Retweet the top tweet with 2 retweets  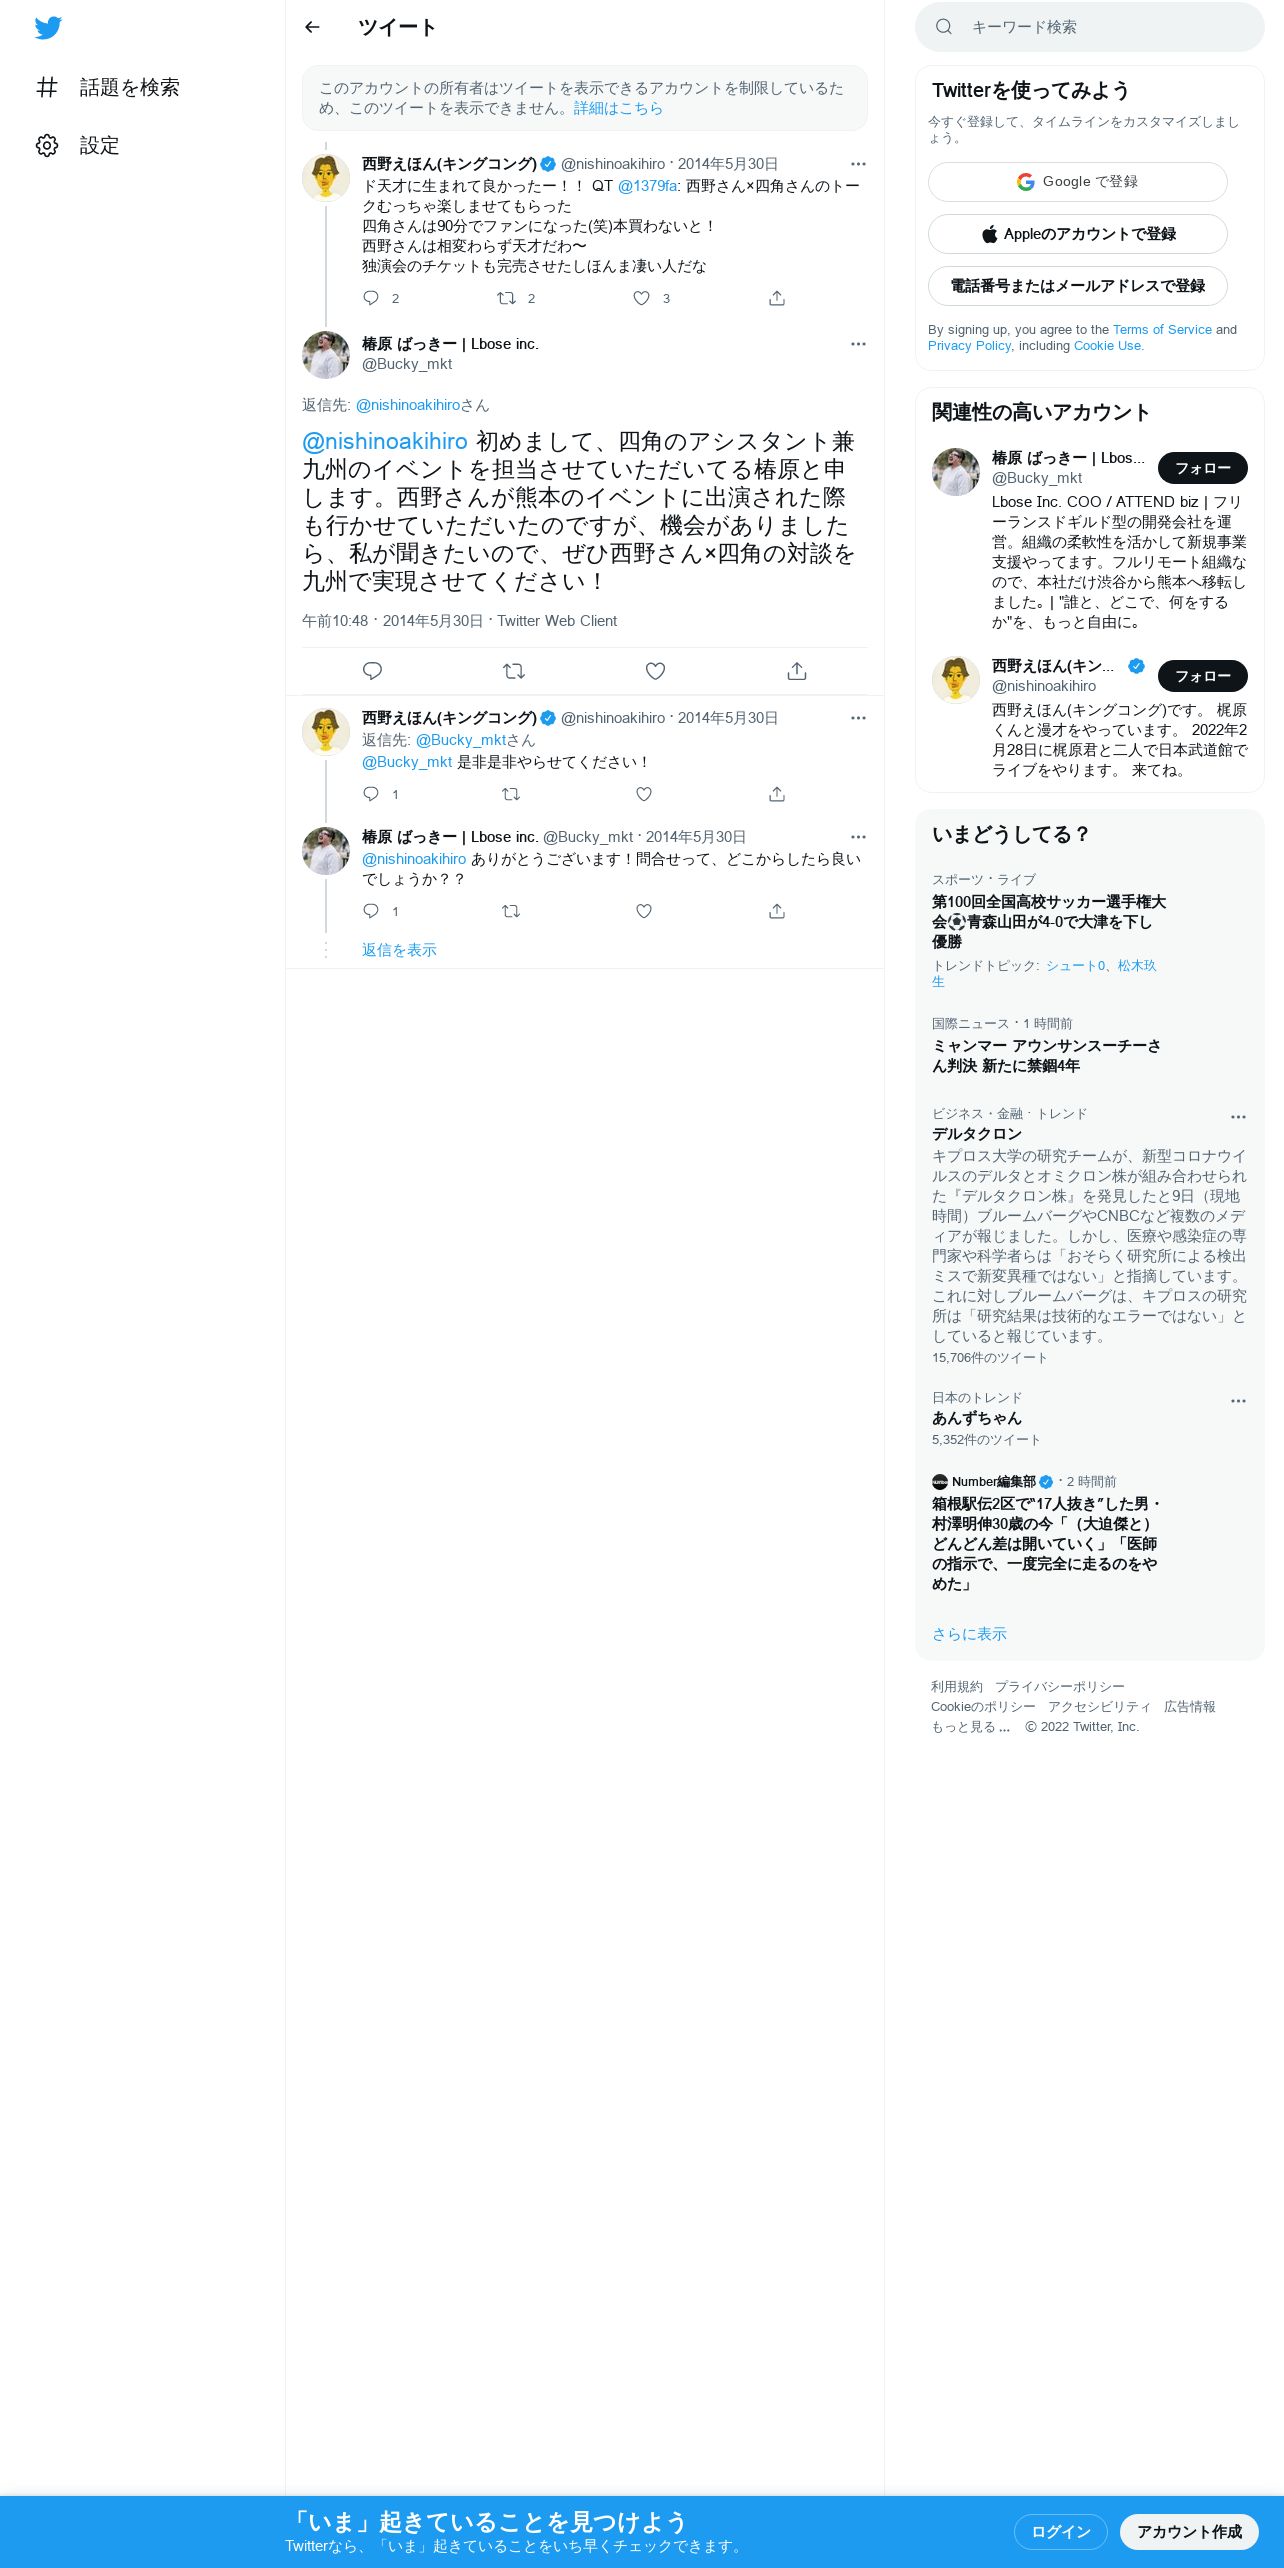[507, 298]
